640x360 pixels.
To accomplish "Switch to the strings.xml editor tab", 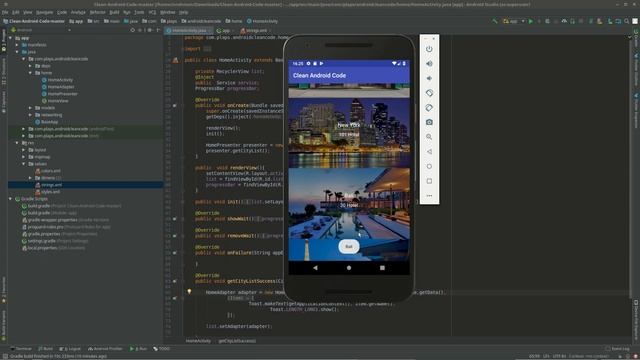I will (x=254, y=31).
